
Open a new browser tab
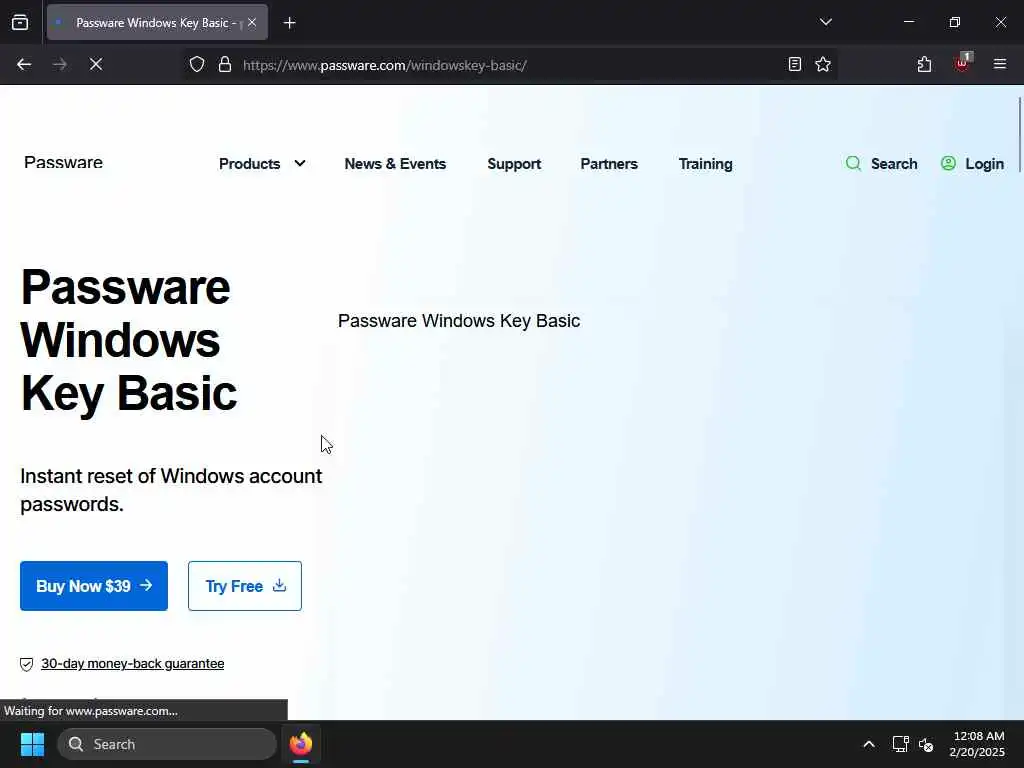point(289,23)
